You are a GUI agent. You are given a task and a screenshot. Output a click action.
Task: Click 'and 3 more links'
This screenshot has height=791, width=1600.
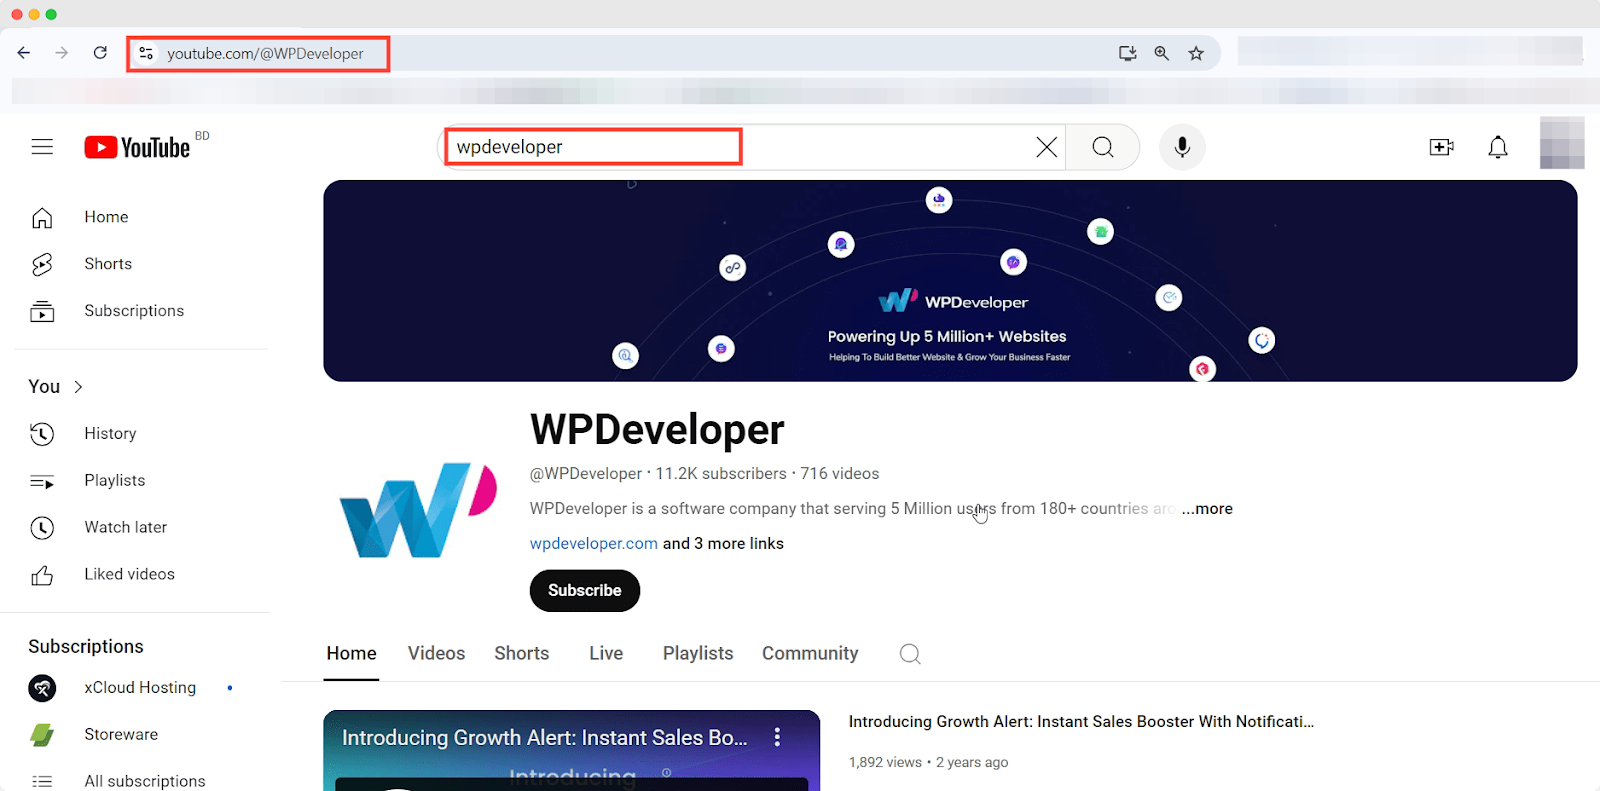pyautogui.click(x=723, y=543)
